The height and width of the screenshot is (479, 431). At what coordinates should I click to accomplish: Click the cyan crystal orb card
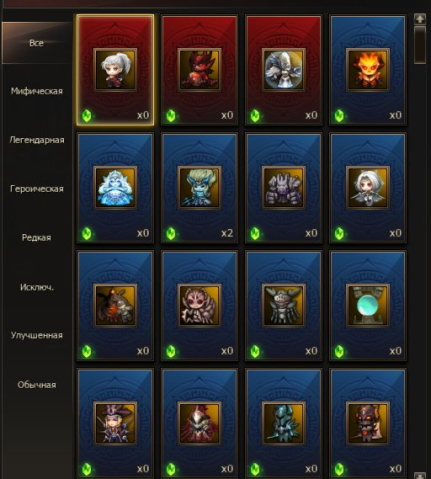(368, 306)
